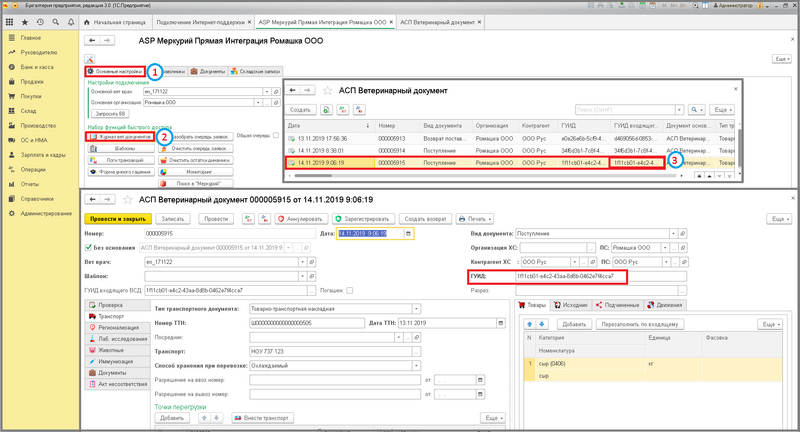Open Лаб. исследования side tab
The image size is (800, 432).
117,339
